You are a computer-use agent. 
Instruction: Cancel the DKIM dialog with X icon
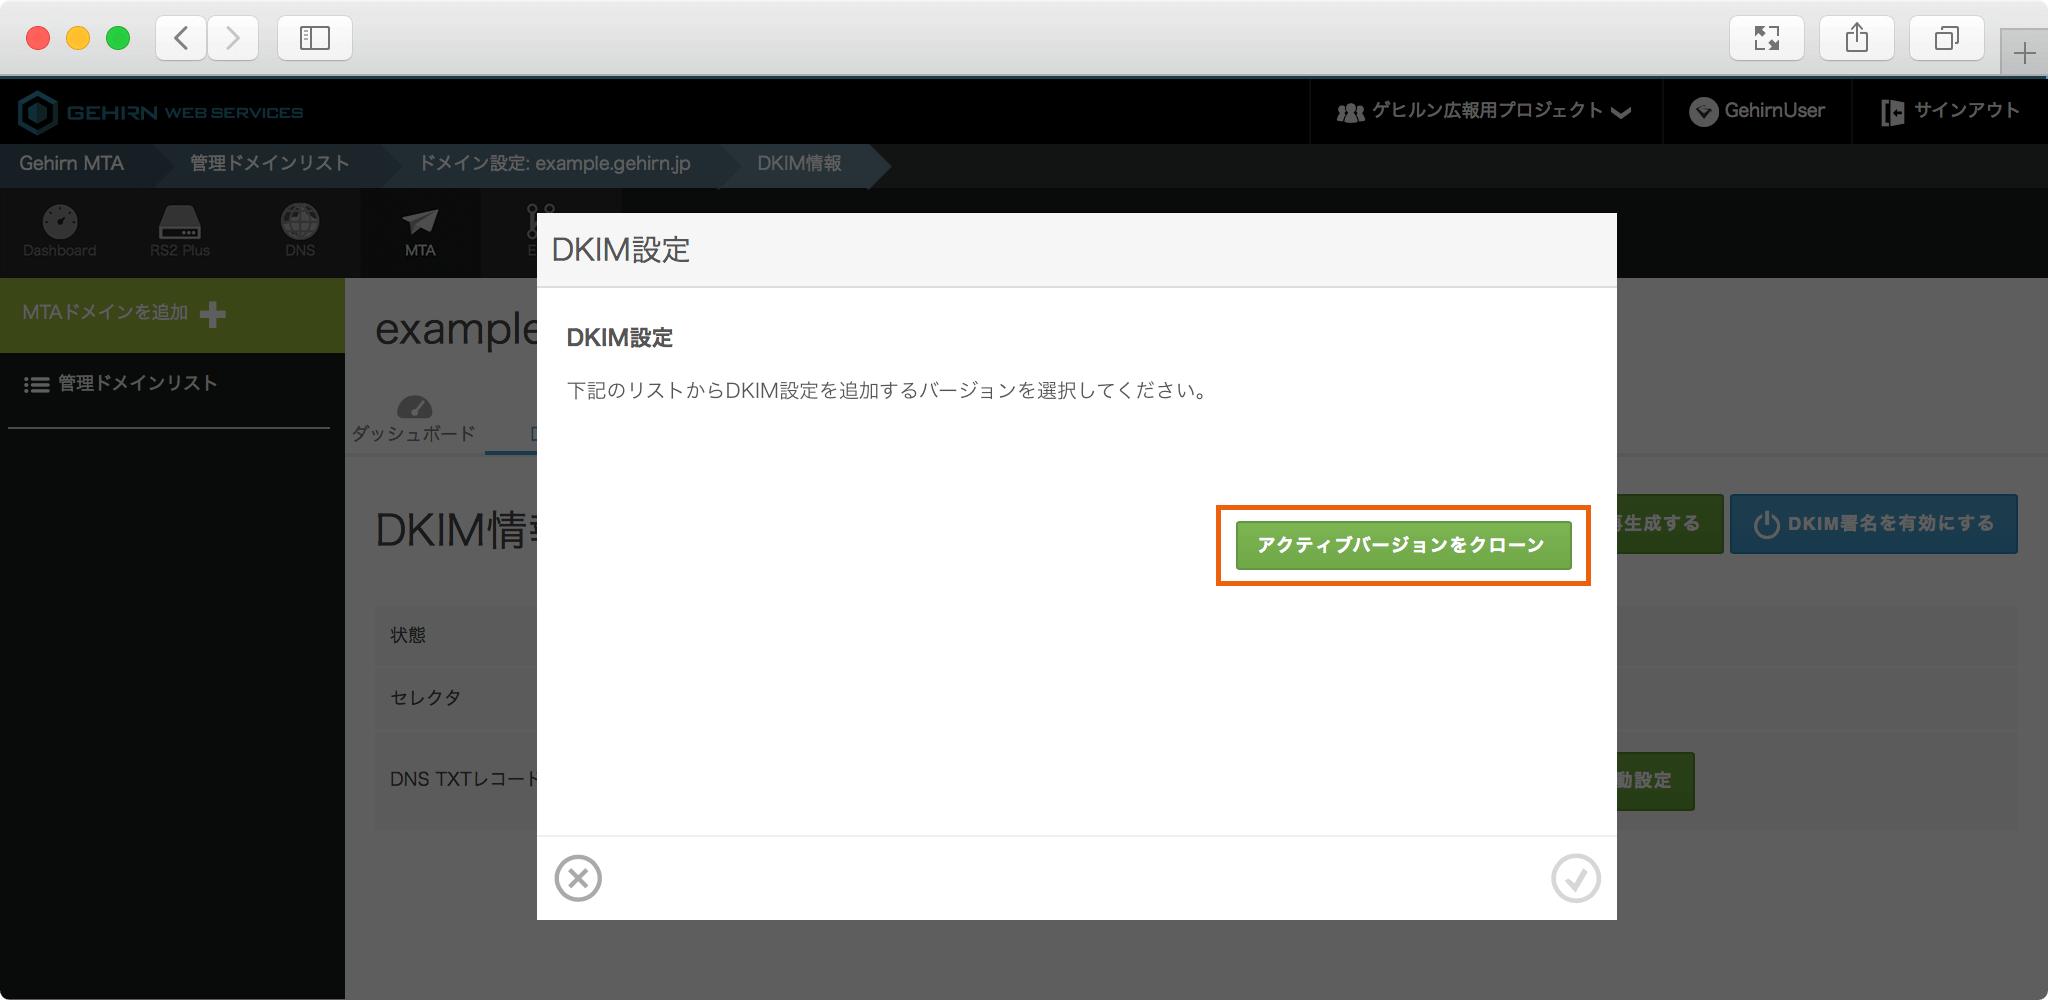(x=578, y=878)
